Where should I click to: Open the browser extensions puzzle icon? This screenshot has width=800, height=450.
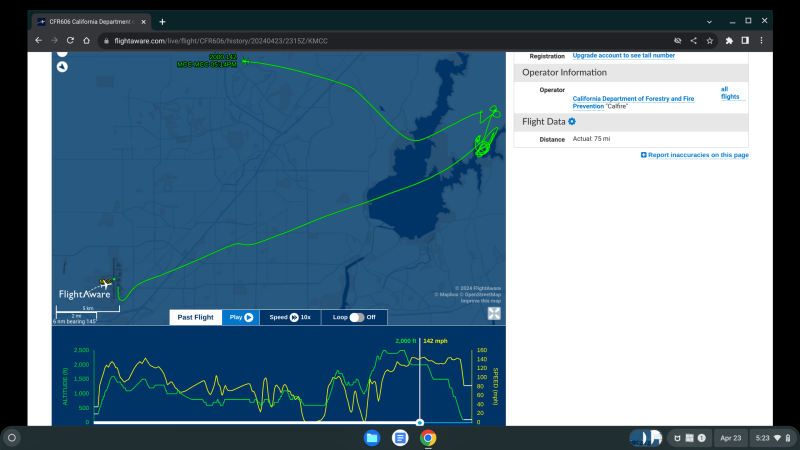pos(729,41)
